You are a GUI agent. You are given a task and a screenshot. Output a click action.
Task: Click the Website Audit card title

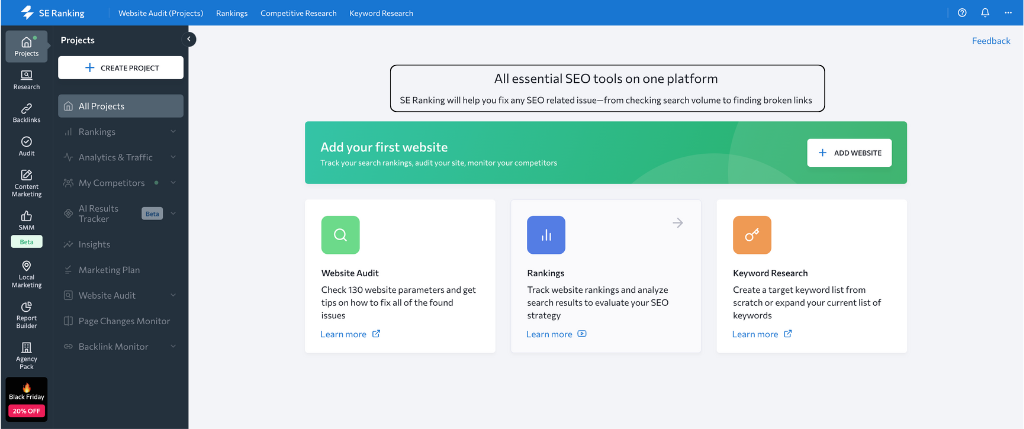point(350,273)
